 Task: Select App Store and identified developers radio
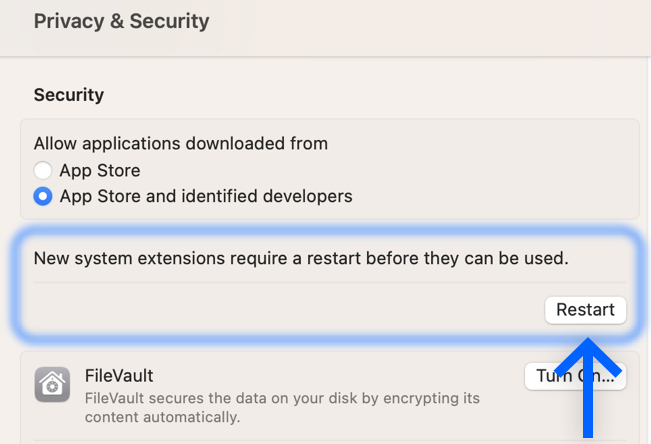click(43, 196)
